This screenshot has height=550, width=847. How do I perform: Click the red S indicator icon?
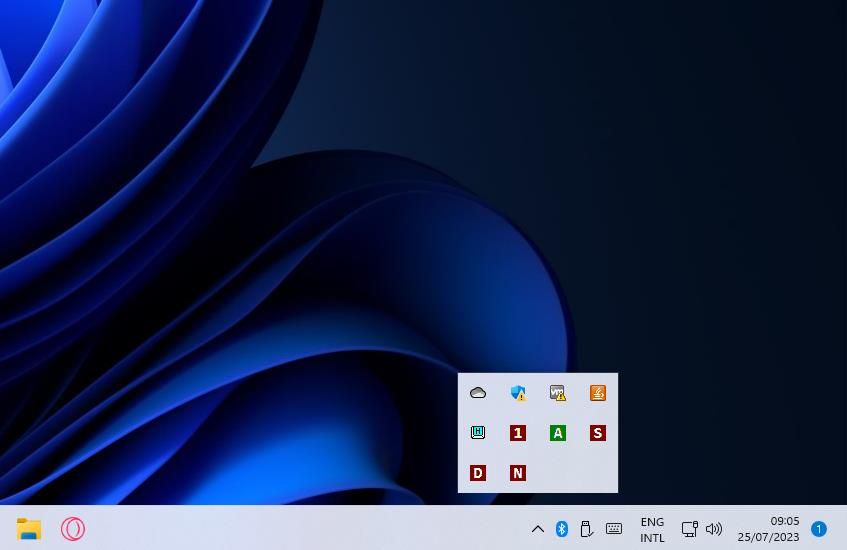click(x=598, y=433)
